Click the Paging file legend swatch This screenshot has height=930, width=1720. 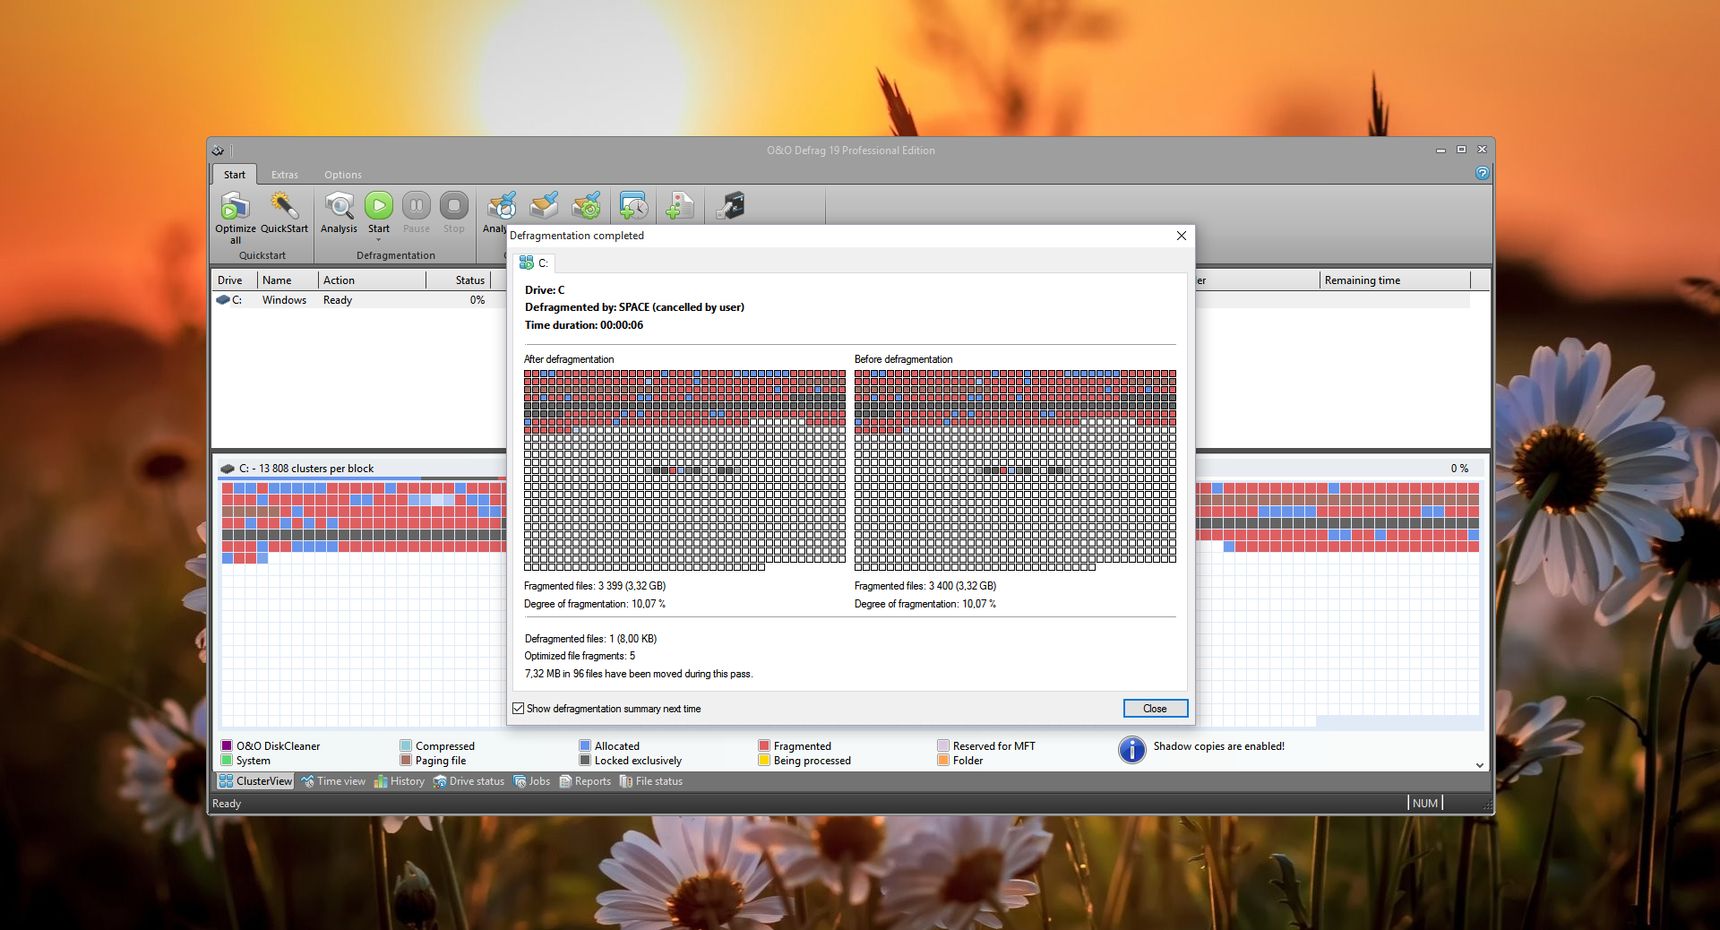point(406,760)
